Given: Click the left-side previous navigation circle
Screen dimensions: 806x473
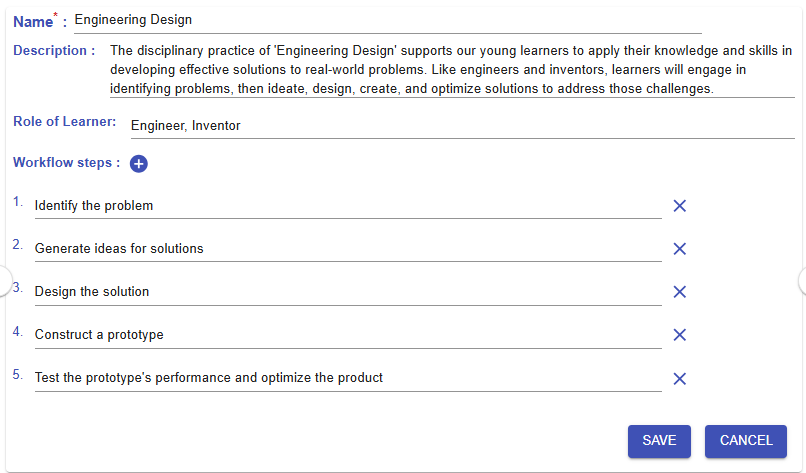Looking at the screenshot, I should (4, 281).
